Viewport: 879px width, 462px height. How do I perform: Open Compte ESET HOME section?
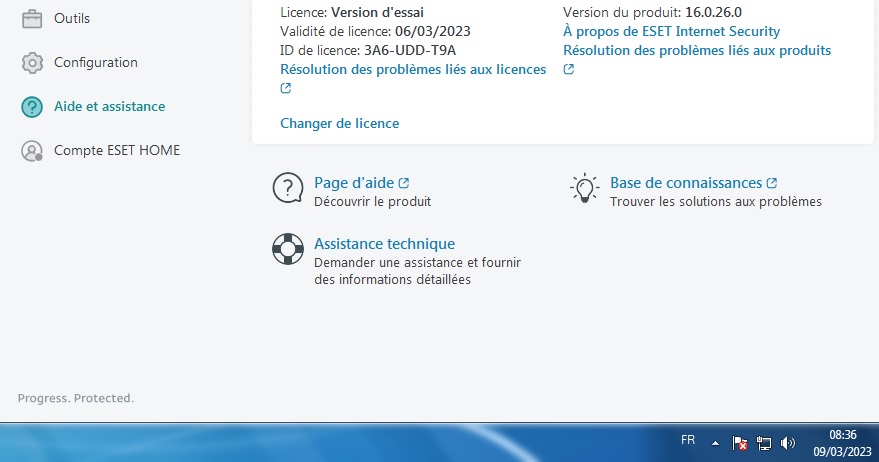click(x=117, y=150)
